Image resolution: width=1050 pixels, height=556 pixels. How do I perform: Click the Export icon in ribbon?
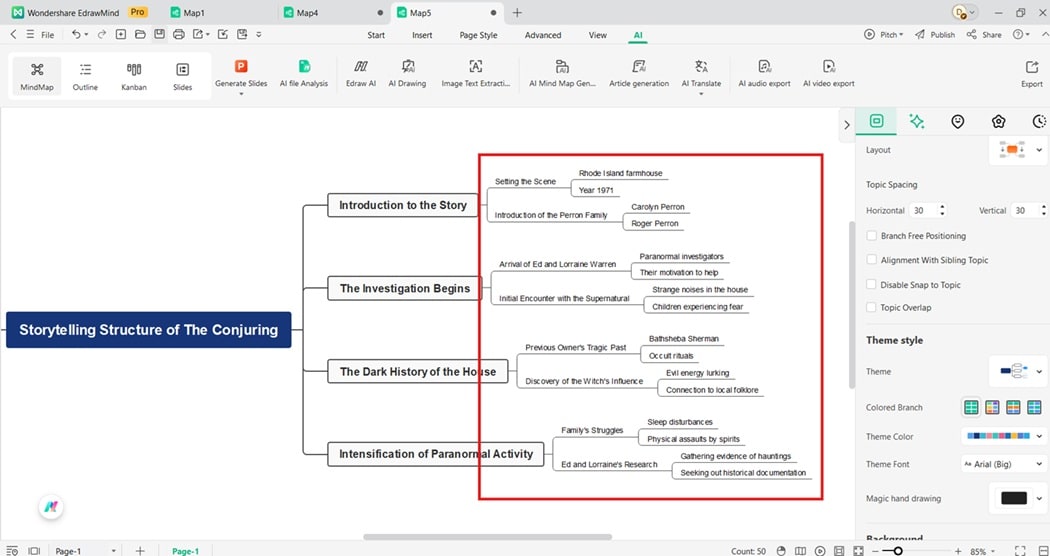pyautogui.click(x=1031, y=66)
